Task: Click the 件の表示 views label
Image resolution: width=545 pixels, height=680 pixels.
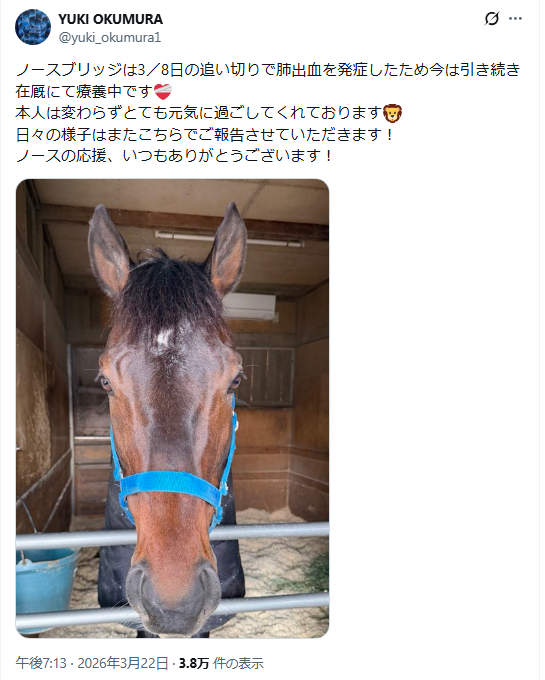Action: [x=238, y=663]
